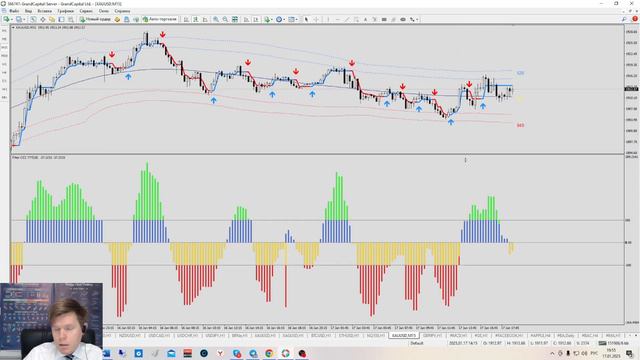Switch chart to bar chart icon

click(186, 19)
